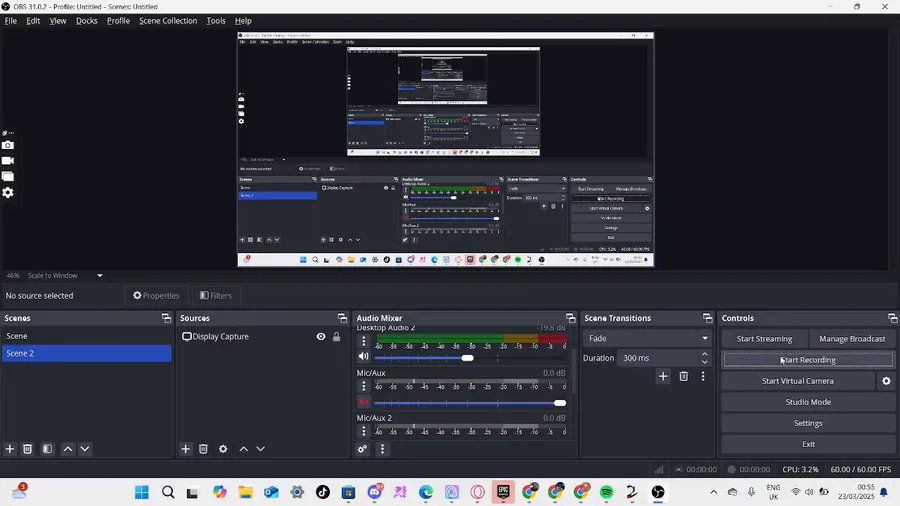Open the File menu
This screenshot has width=900, height=506.
tap(10, 21)
